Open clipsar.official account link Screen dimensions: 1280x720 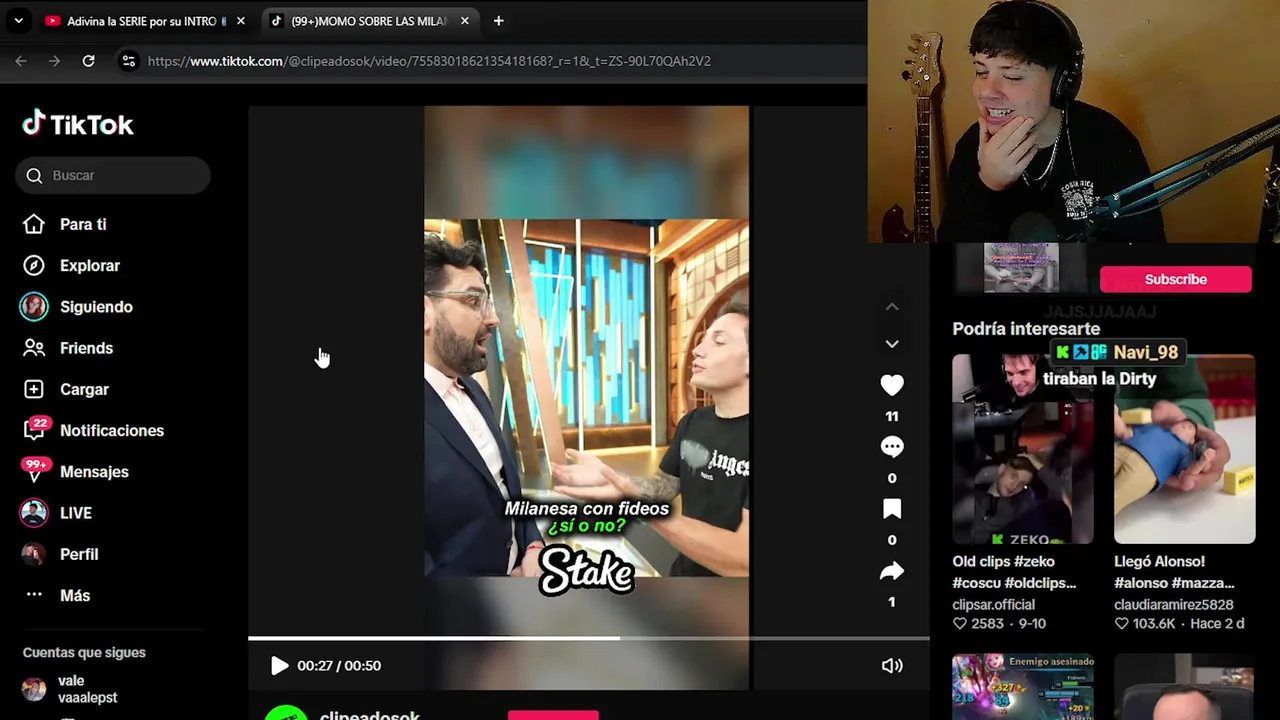click(993, 604)
